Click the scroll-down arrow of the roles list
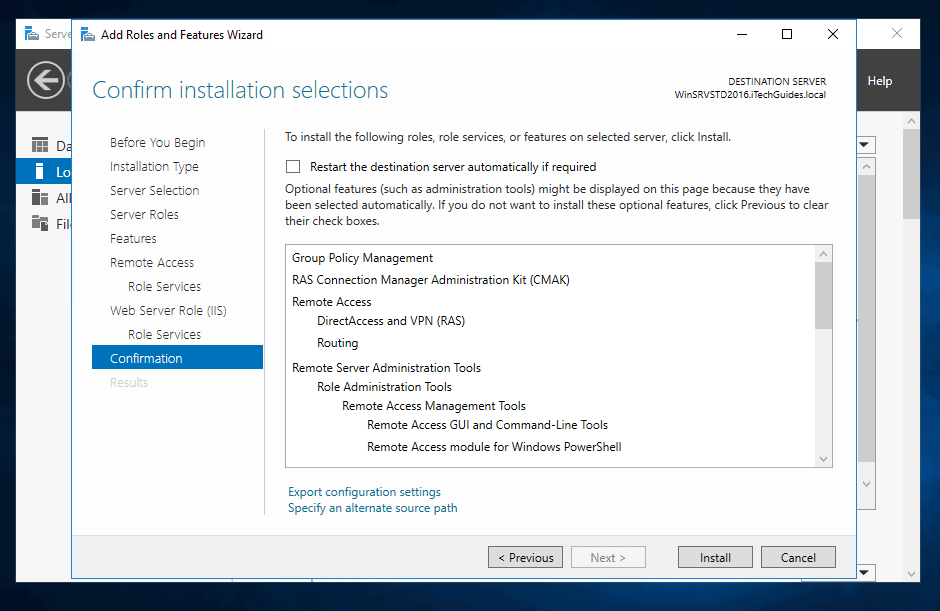940x611 pixels. 823,458
